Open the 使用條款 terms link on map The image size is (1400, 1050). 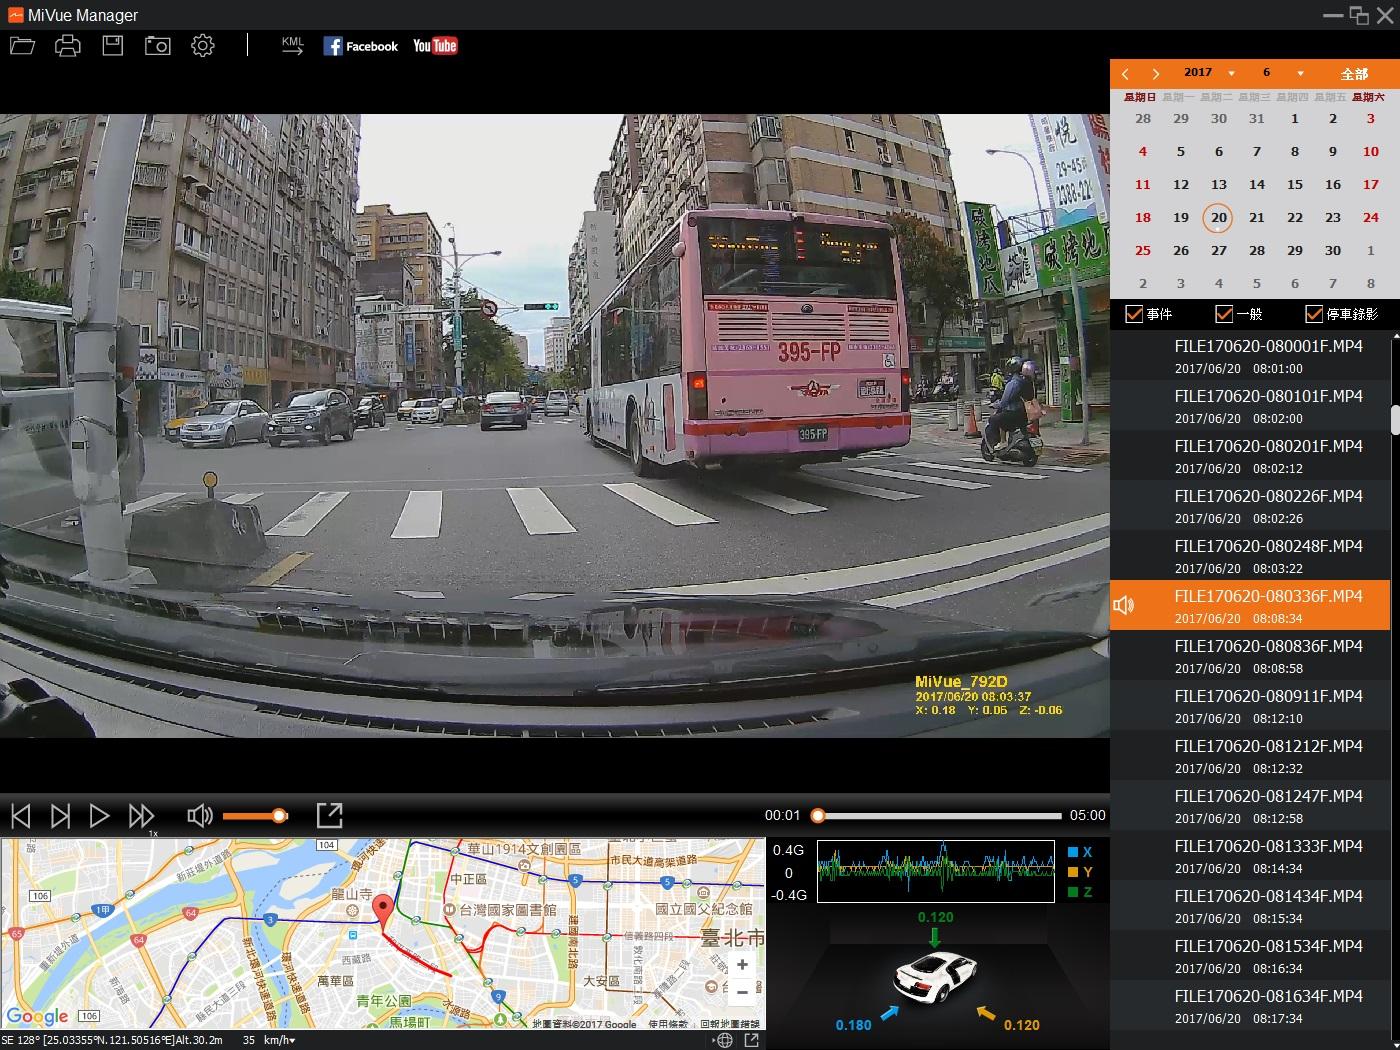point(670,1024)
